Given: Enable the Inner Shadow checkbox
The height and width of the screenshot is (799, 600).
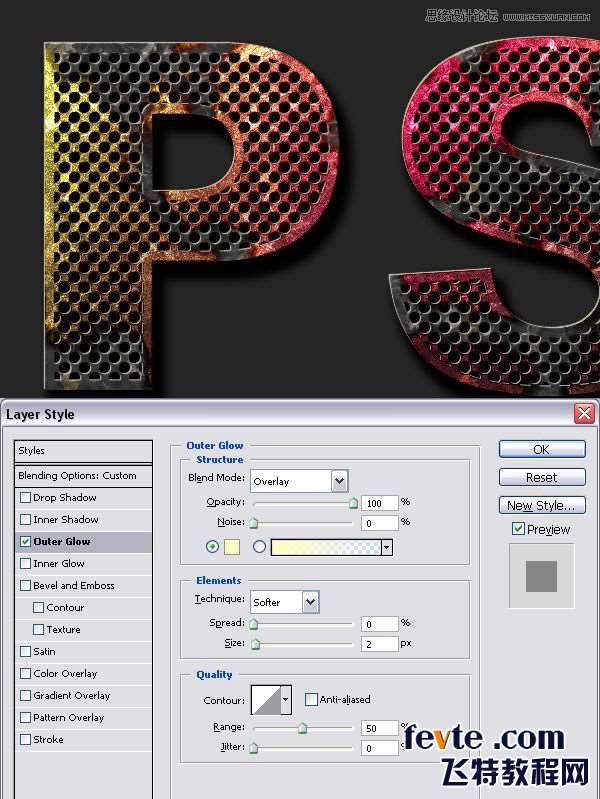Looking at the screenshot, I should coord(25,519).
